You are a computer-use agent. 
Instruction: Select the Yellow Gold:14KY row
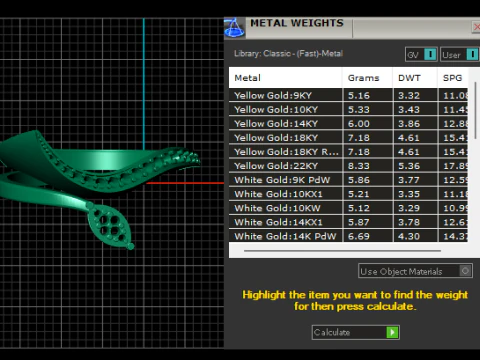coord(348,123)
